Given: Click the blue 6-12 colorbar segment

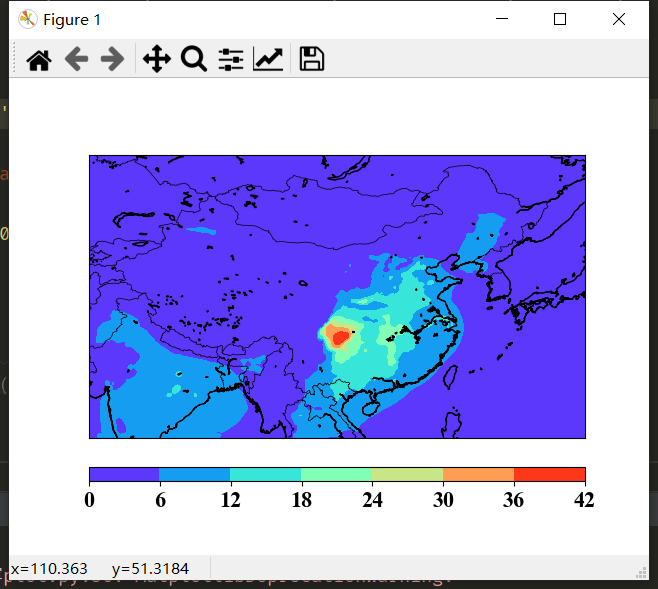Looking at the screenshot, I should 195,474.
